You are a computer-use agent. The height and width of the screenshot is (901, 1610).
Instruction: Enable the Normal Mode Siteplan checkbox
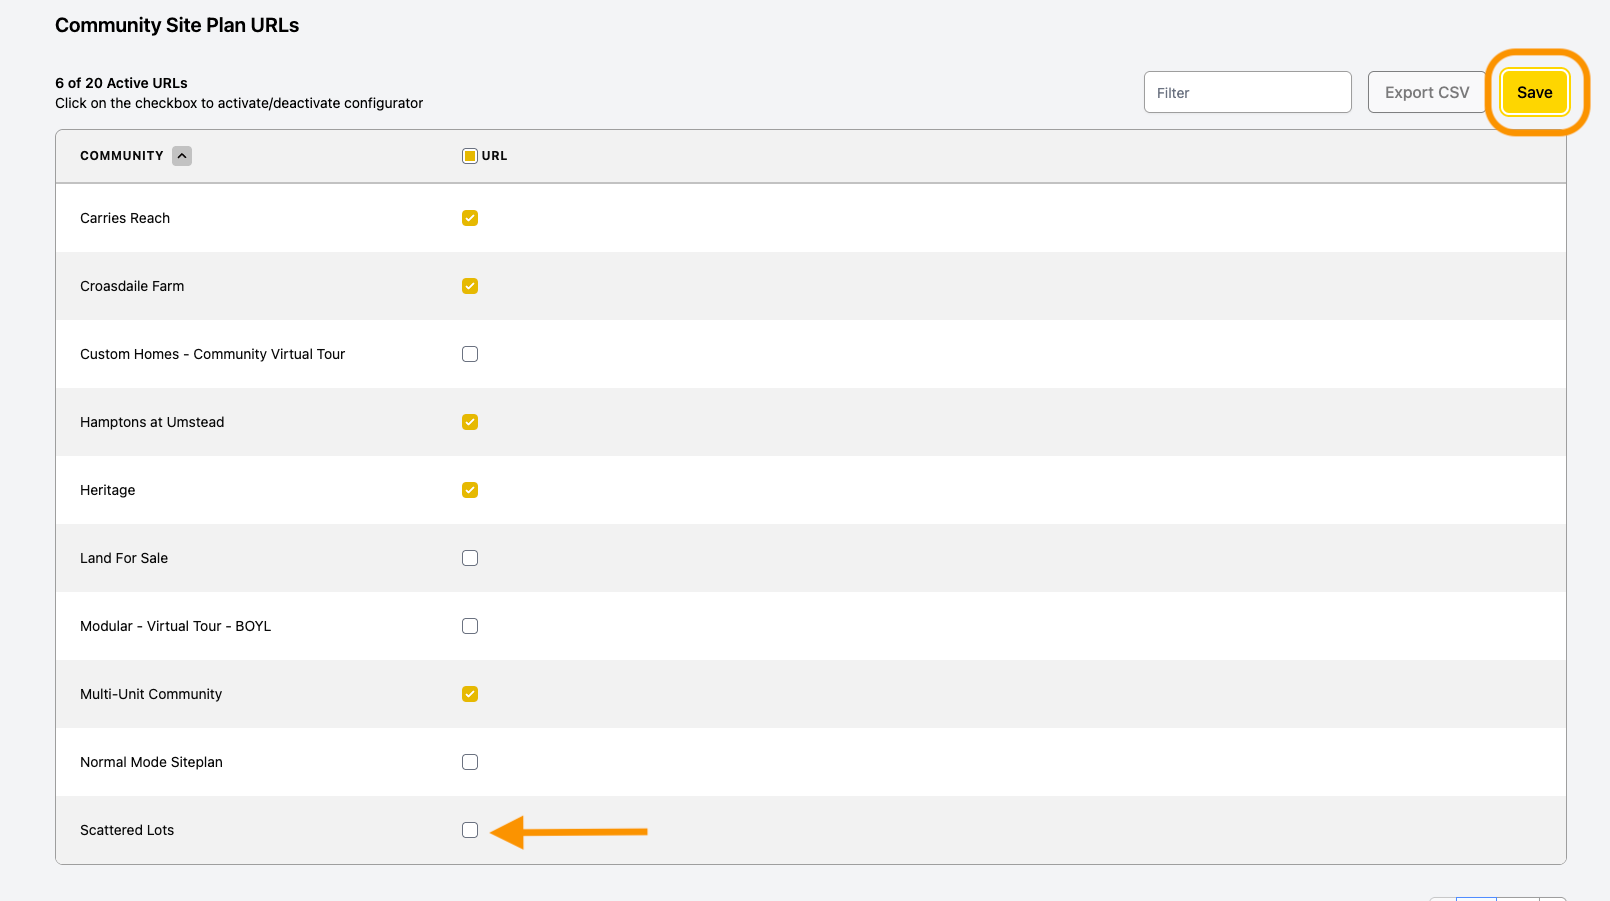click(x=470, y=762)
